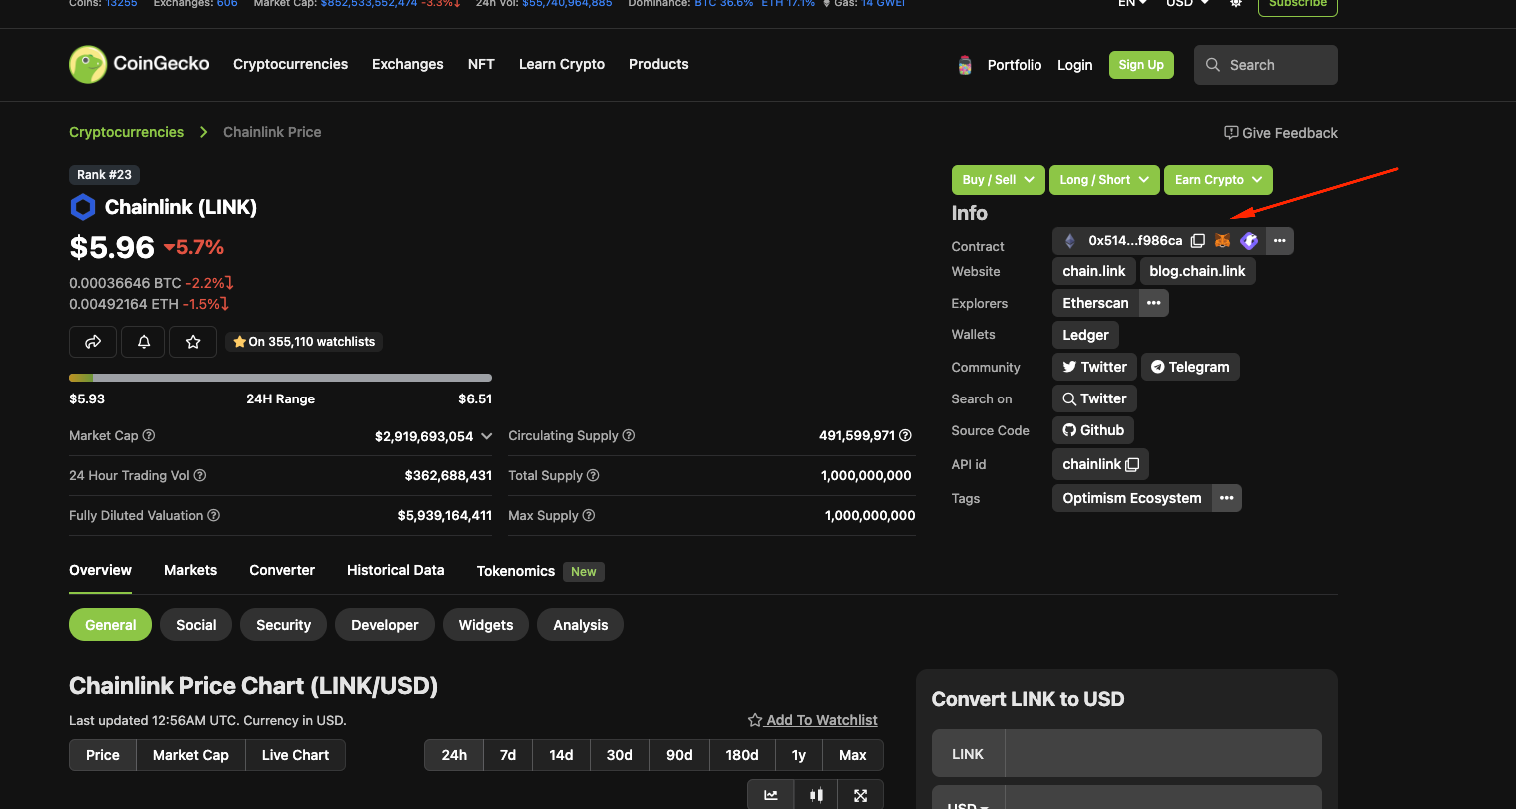The image size is (1516, 809).
Task: Click the share arrow icon under the price
Action: pos(93,342)
